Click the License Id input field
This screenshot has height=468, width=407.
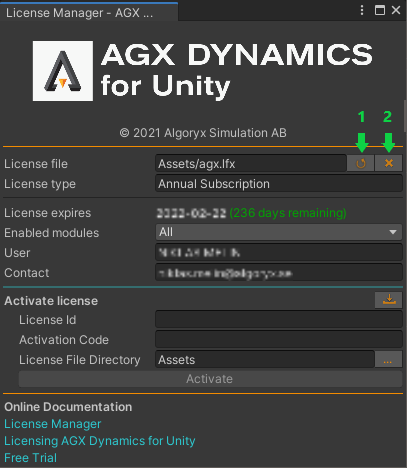click(x=279, y=320)
